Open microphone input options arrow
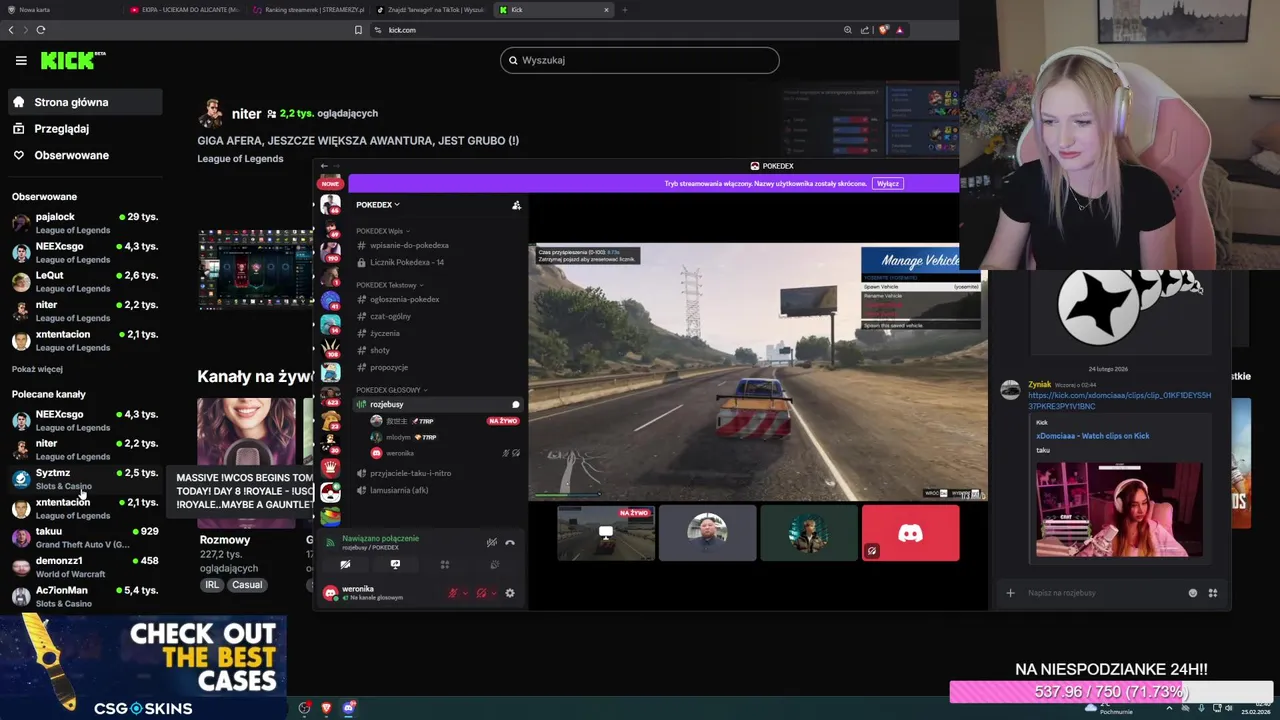 465,593
